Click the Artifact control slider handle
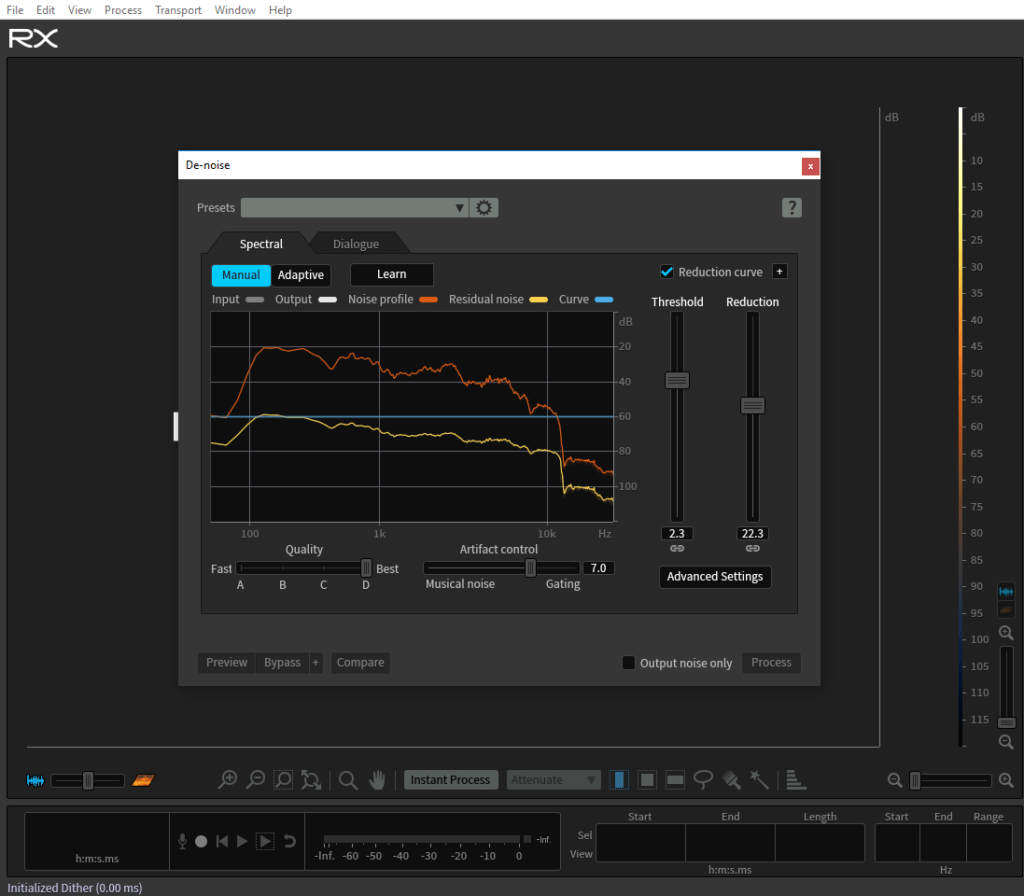The width and height of the screenshot is (1024, 896). (x=531, y=568)
